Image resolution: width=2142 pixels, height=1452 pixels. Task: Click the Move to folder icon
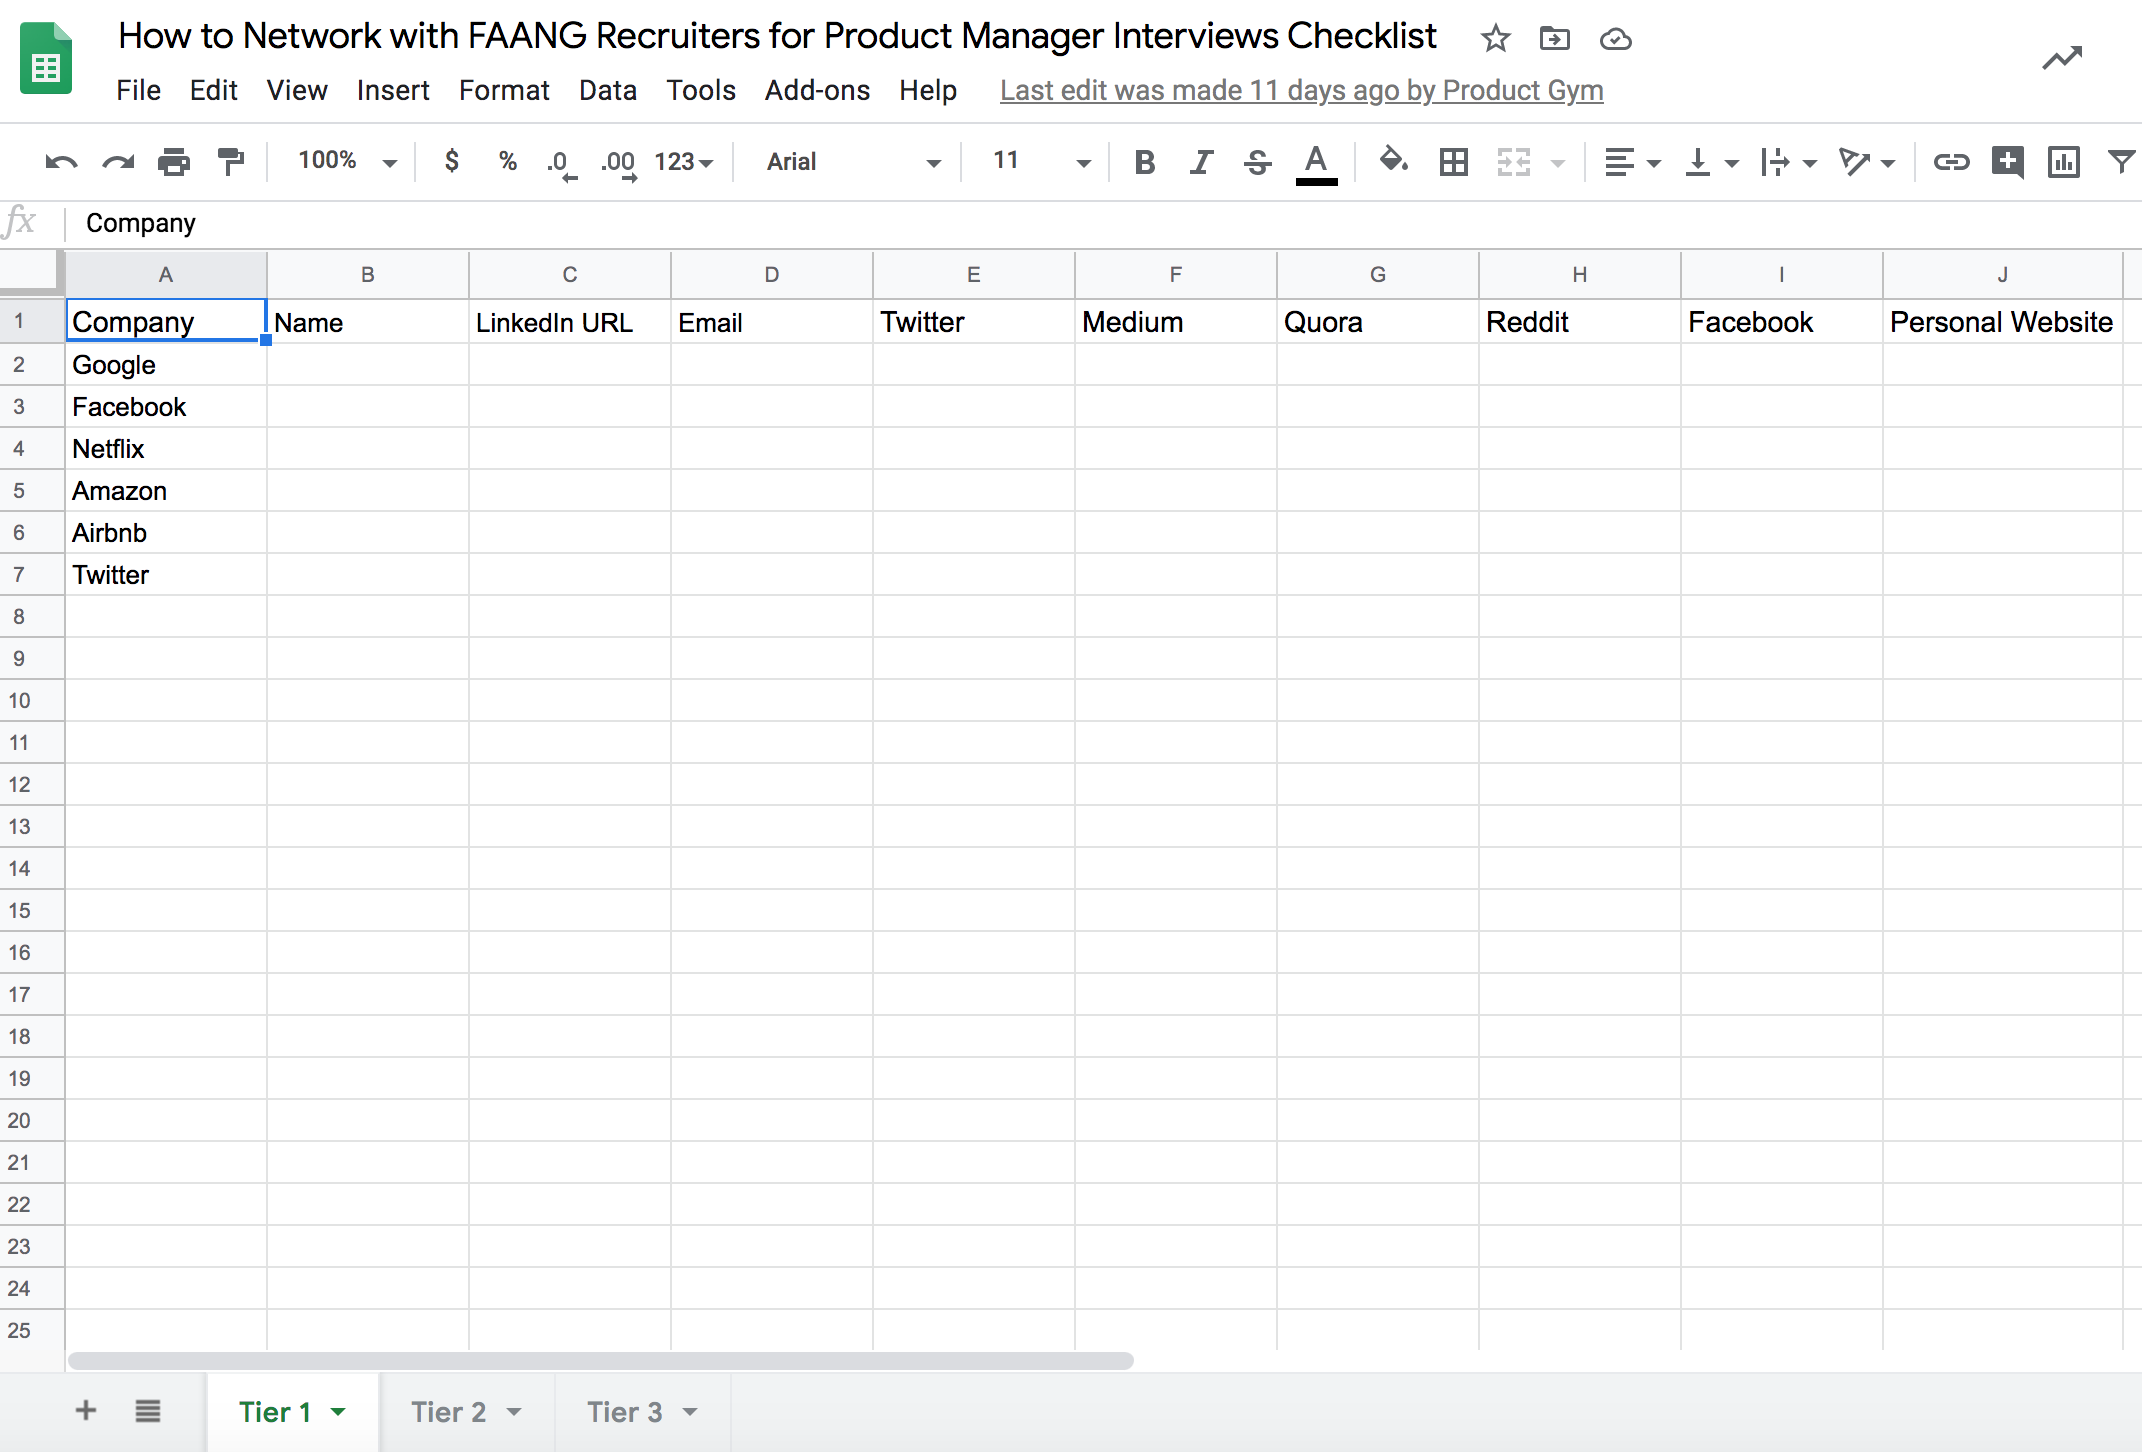tap(1555, 39)
